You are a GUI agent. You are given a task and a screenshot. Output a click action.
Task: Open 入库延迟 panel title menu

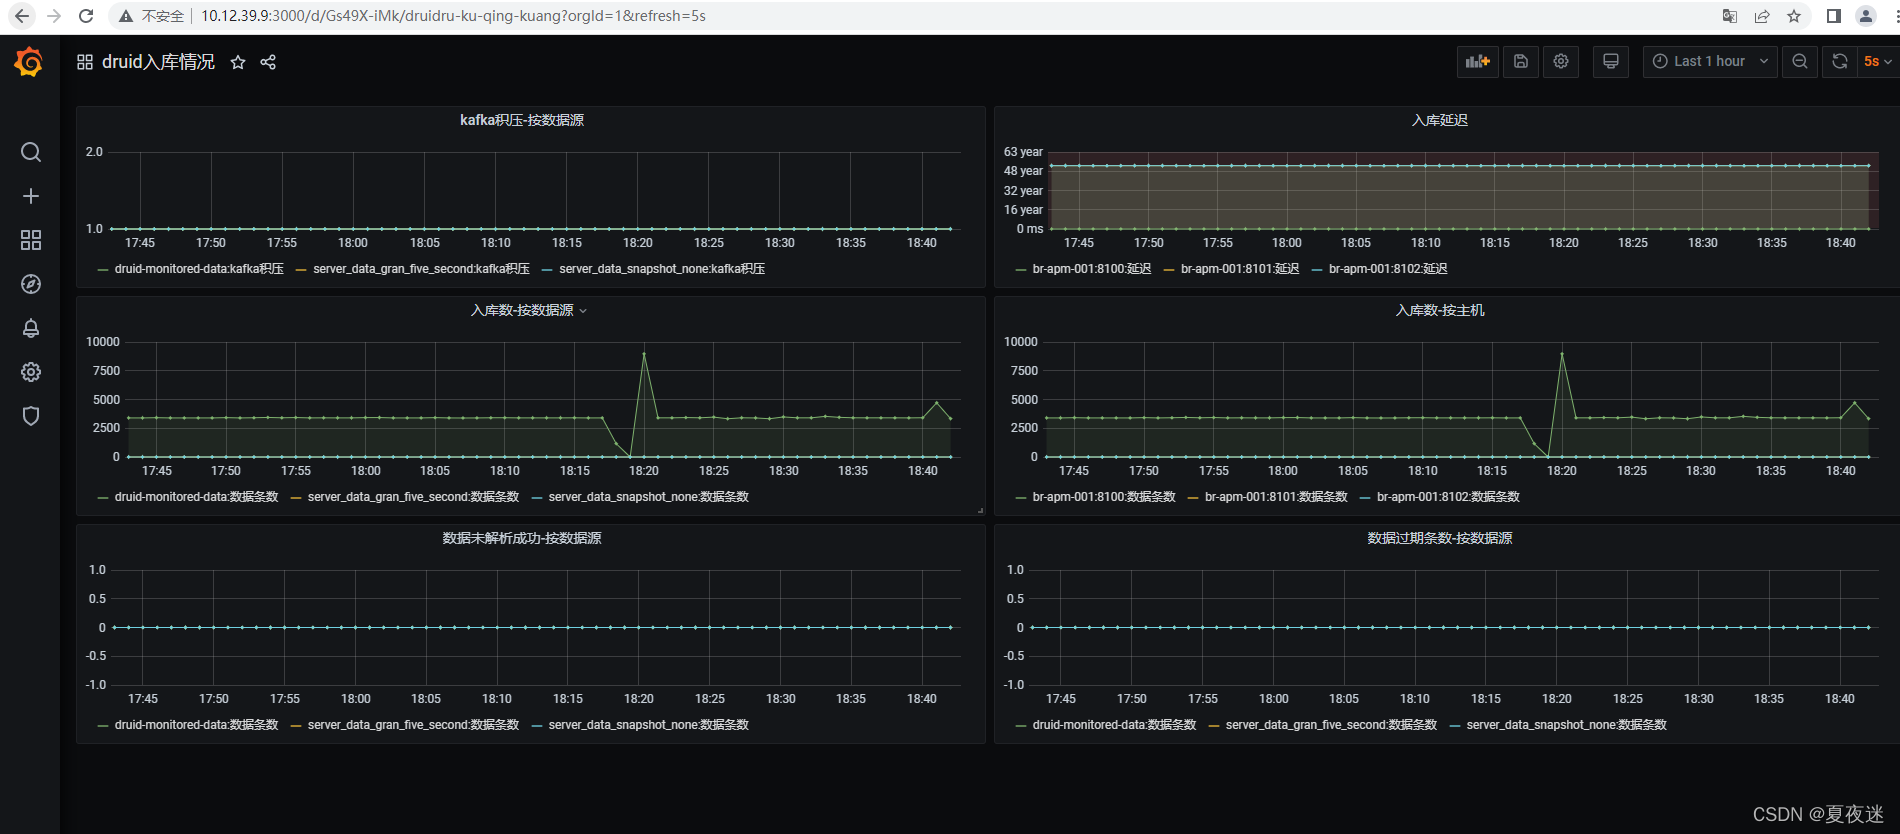(1440, 120)
